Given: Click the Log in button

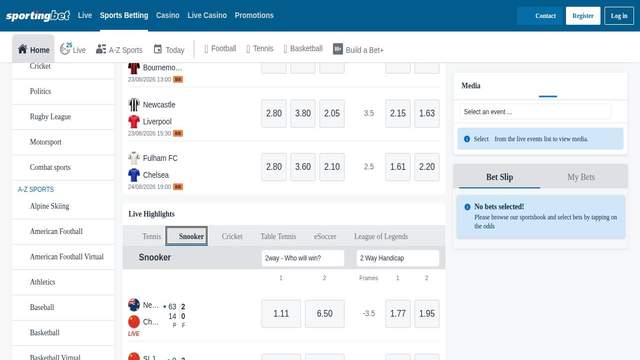Looking at the screenshot, I should [619, 16].
